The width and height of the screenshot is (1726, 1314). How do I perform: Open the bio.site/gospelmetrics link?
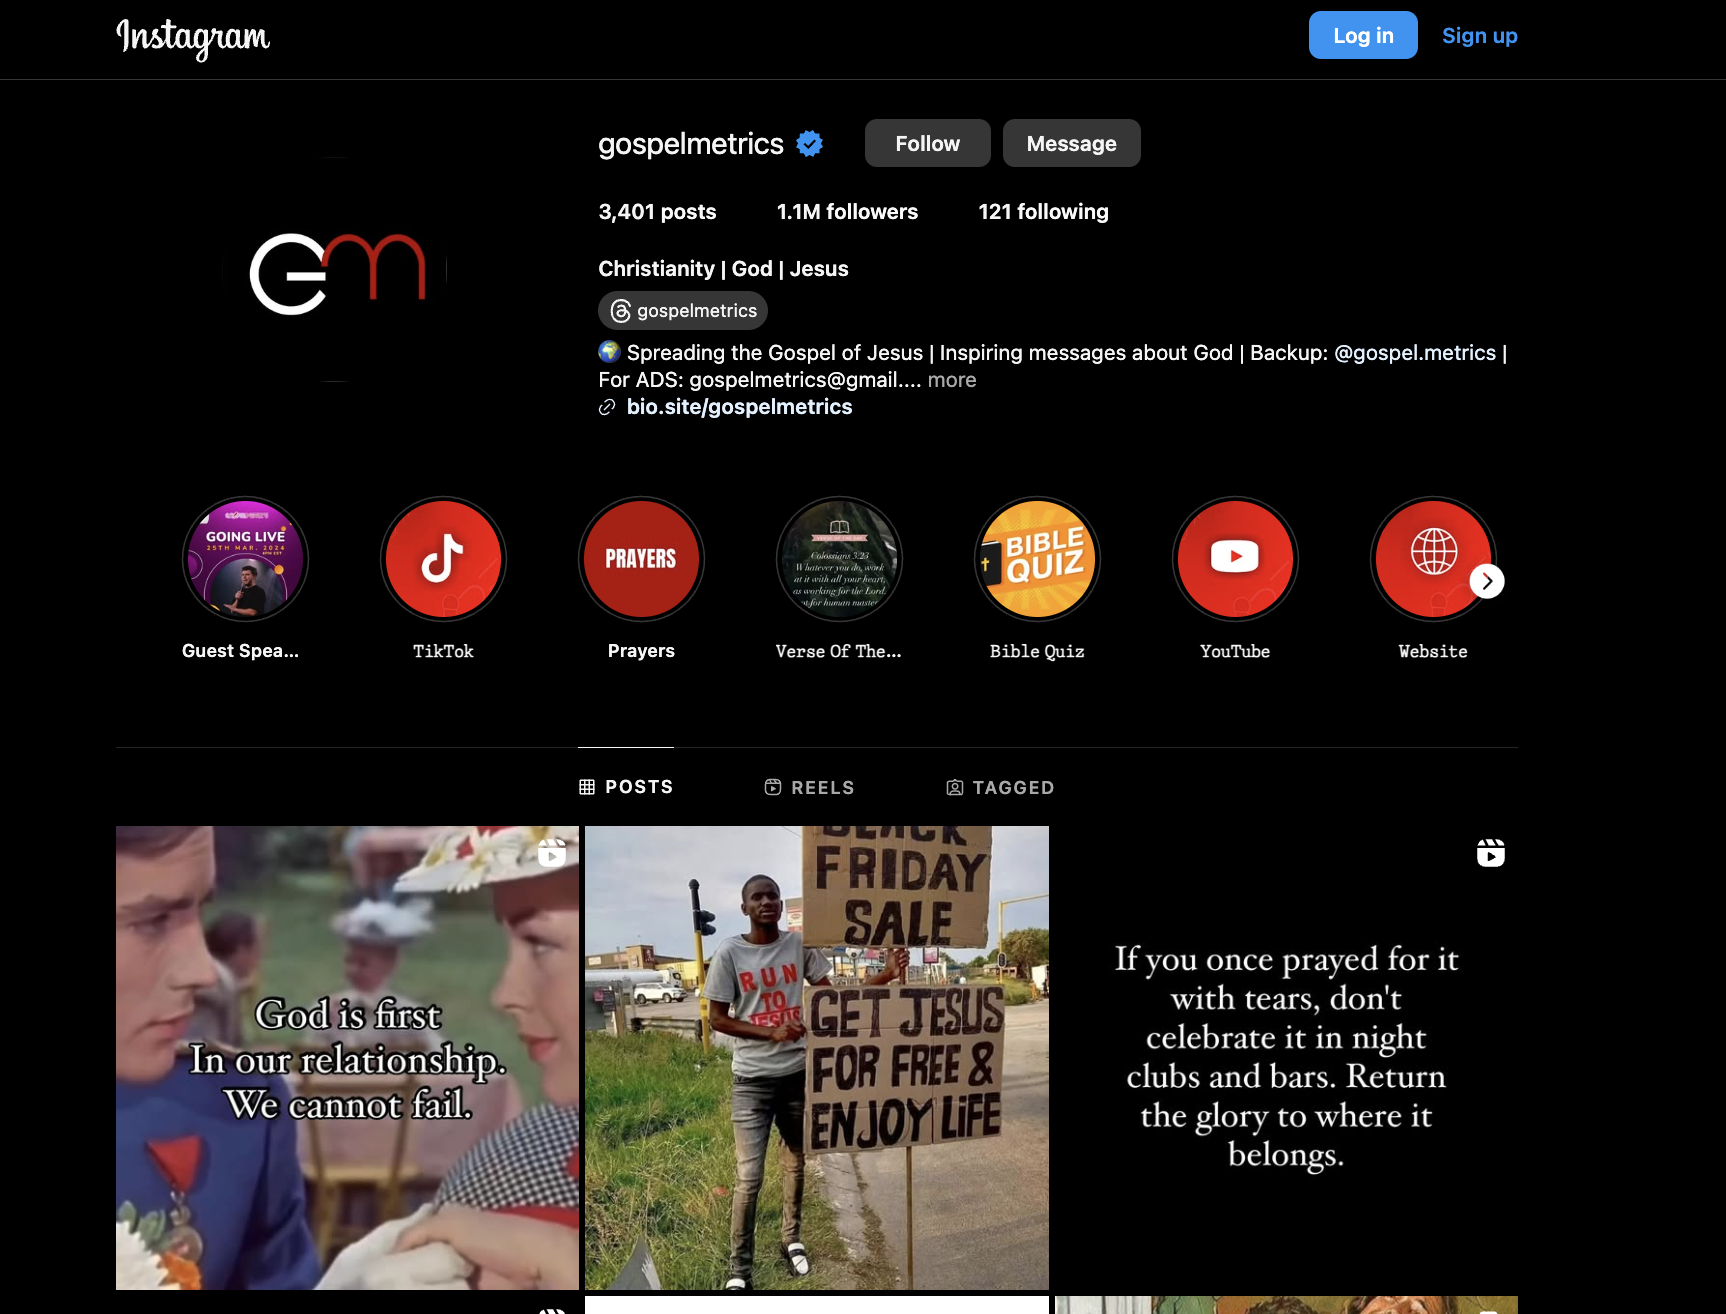(740, 407)
